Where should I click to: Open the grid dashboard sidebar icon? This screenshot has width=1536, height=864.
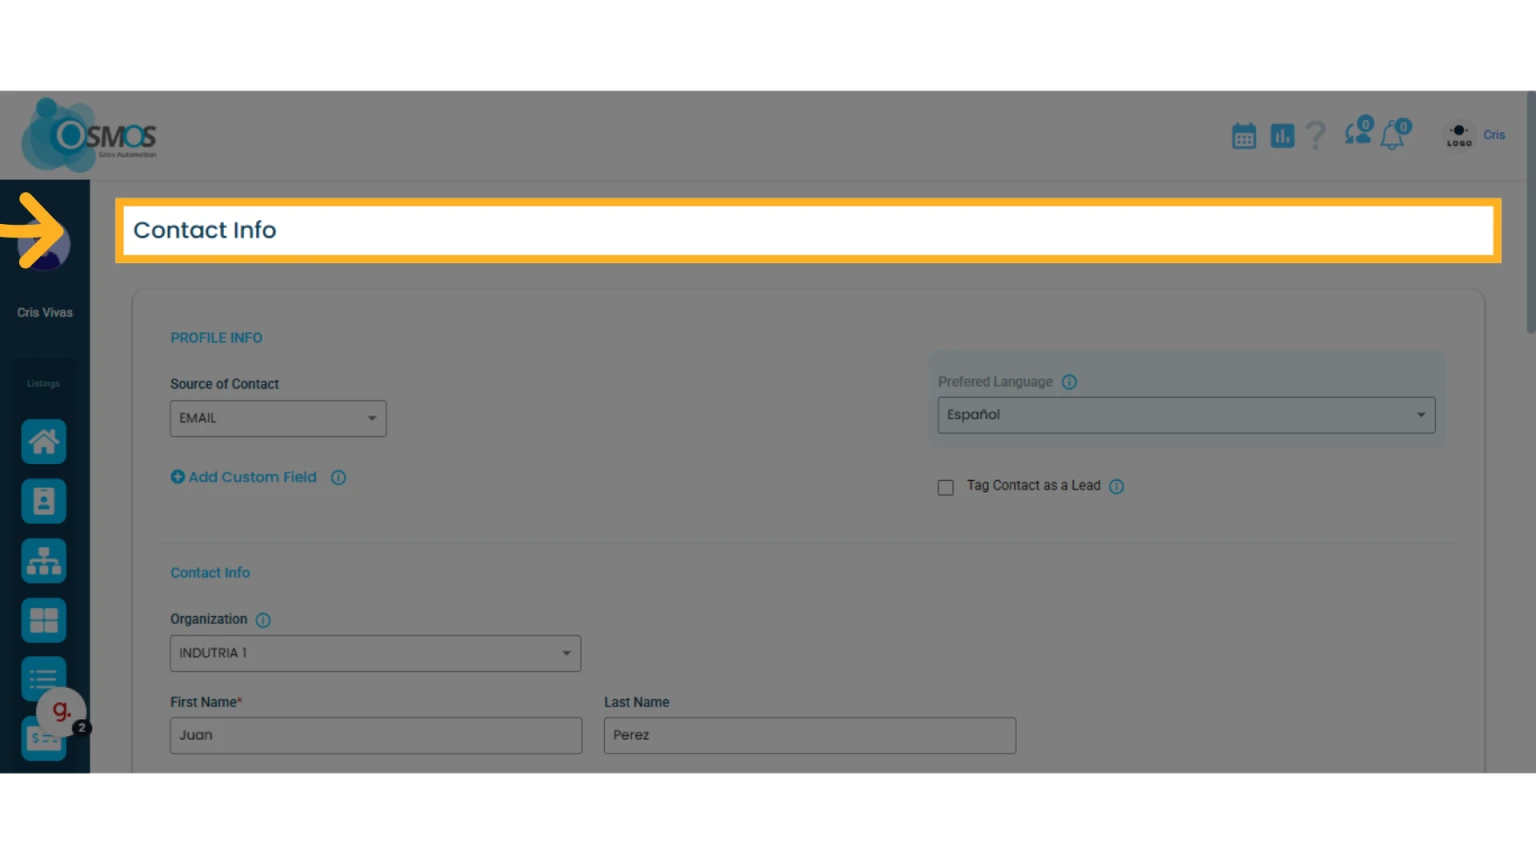(44, 620)
